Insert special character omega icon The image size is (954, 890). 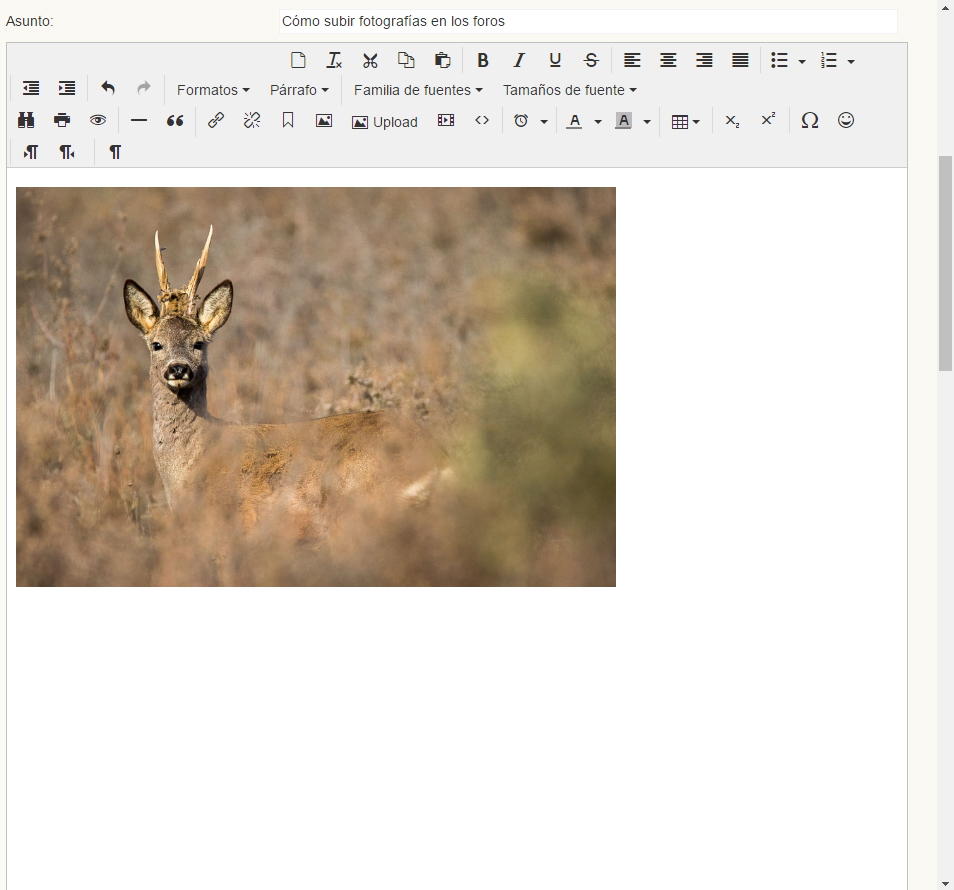(x=809, y=120)
